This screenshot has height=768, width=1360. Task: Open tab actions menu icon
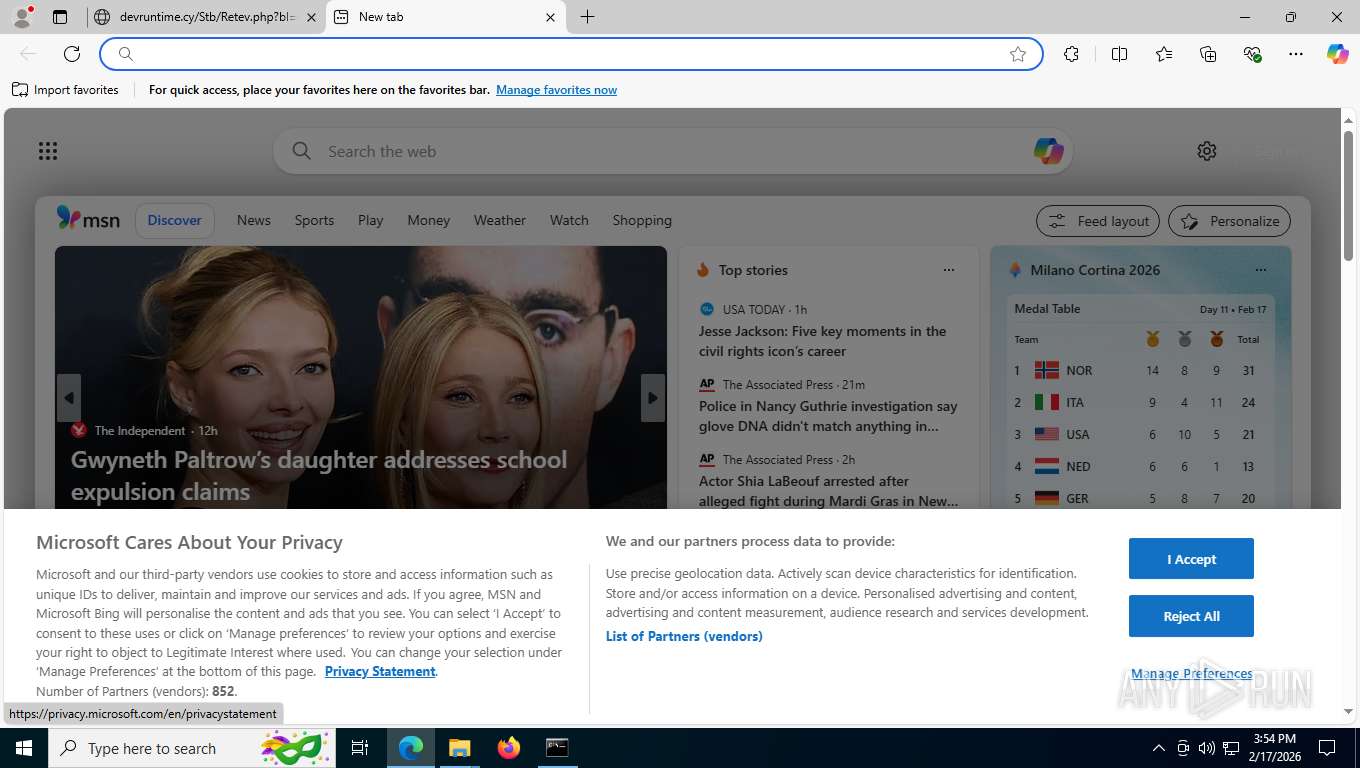tap(60, 17)
